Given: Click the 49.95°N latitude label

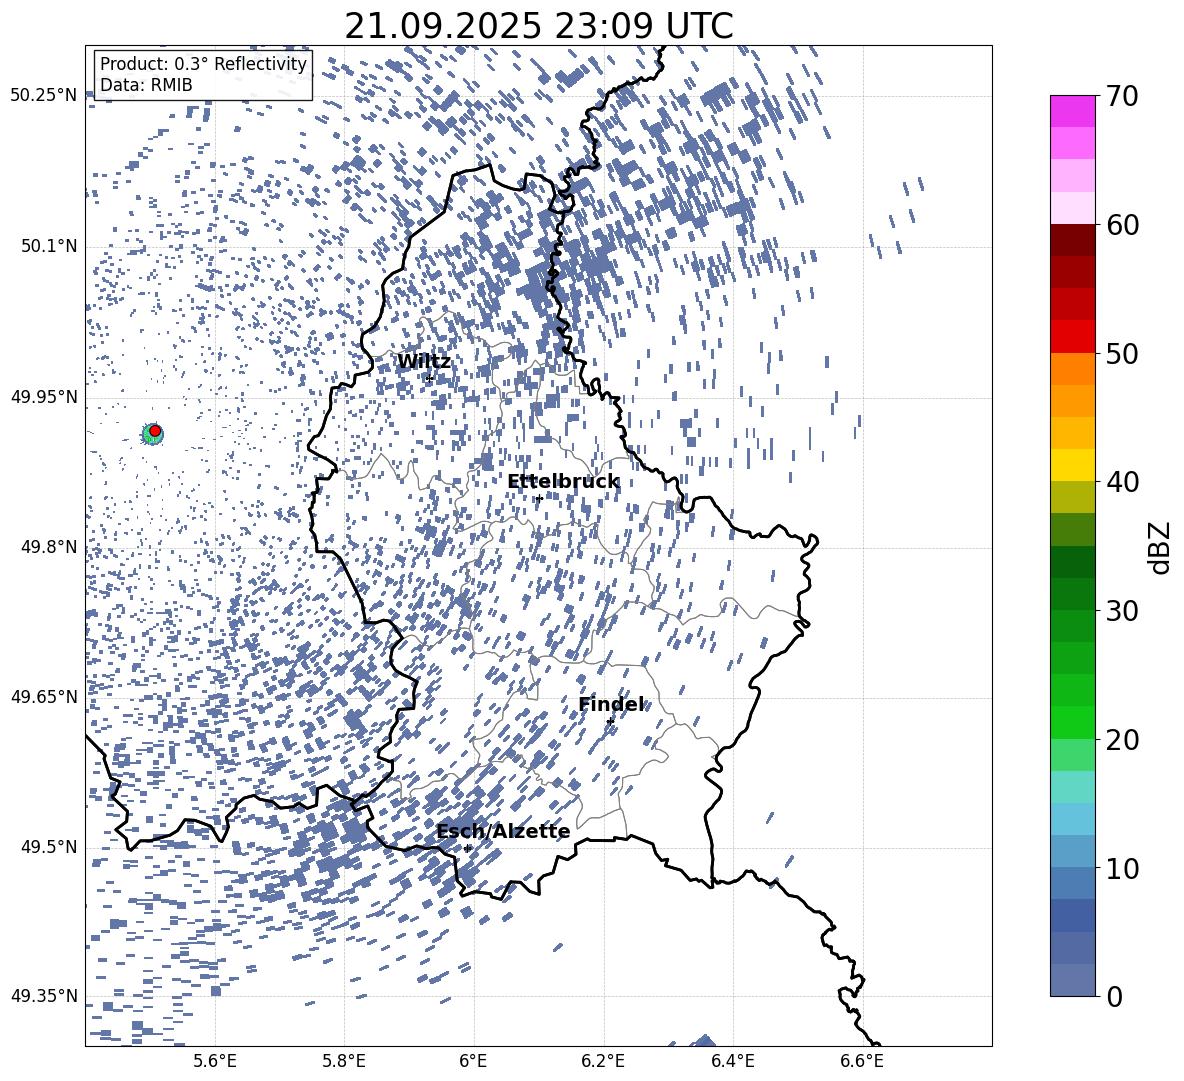Looking at the screenshot, I should (44, 397).
